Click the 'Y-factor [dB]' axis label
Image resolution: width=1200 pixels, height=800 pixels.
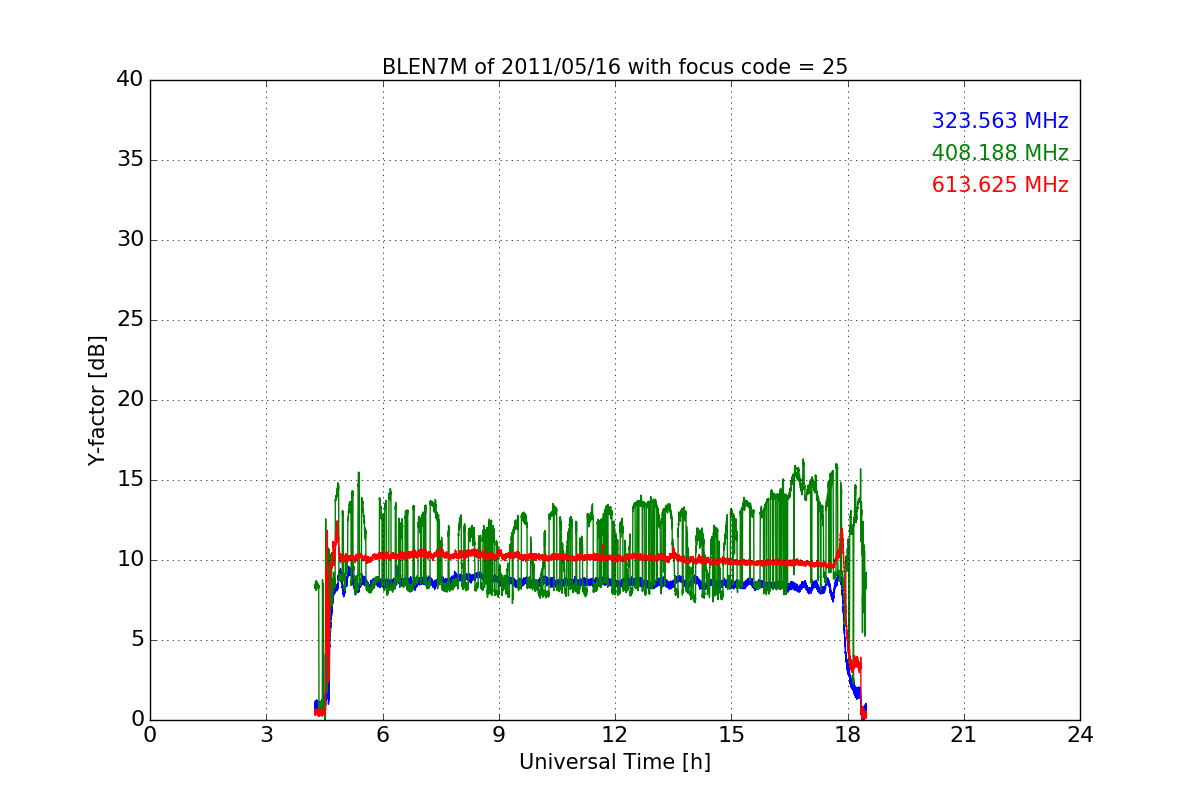tap(96, 400)
